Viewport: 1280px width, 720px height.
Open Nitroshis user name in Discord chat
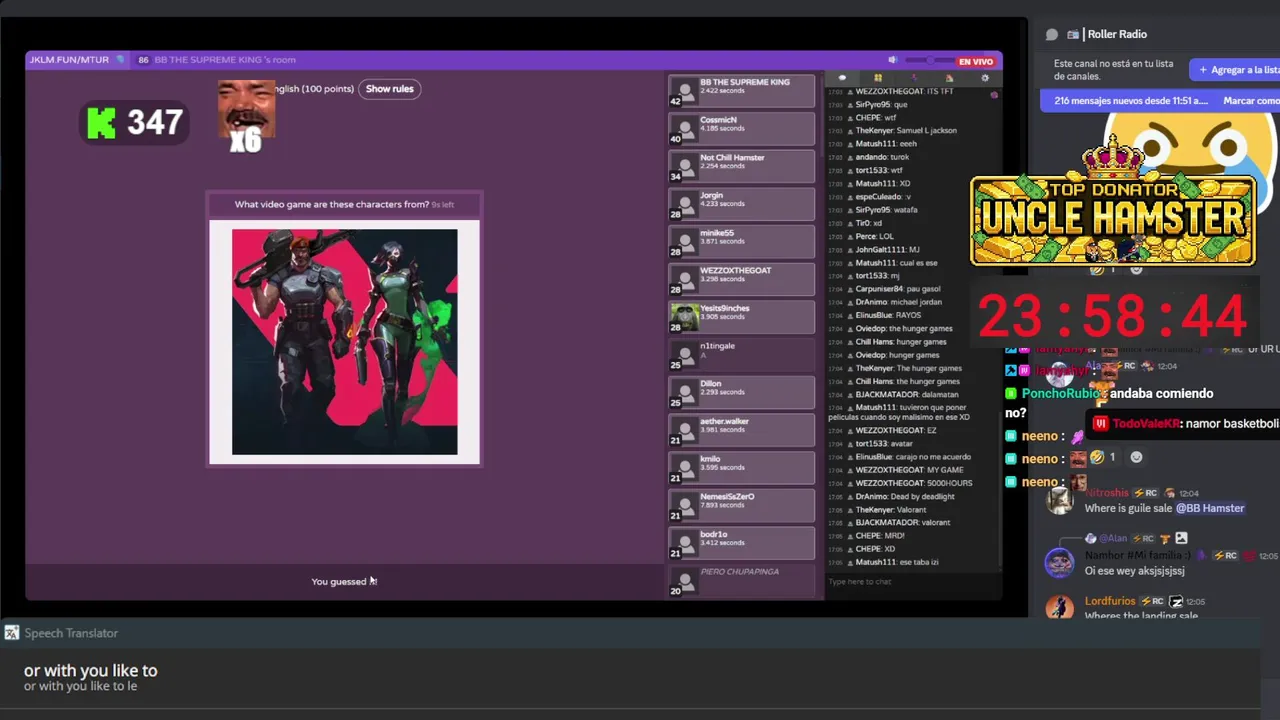pos(1106,493)
